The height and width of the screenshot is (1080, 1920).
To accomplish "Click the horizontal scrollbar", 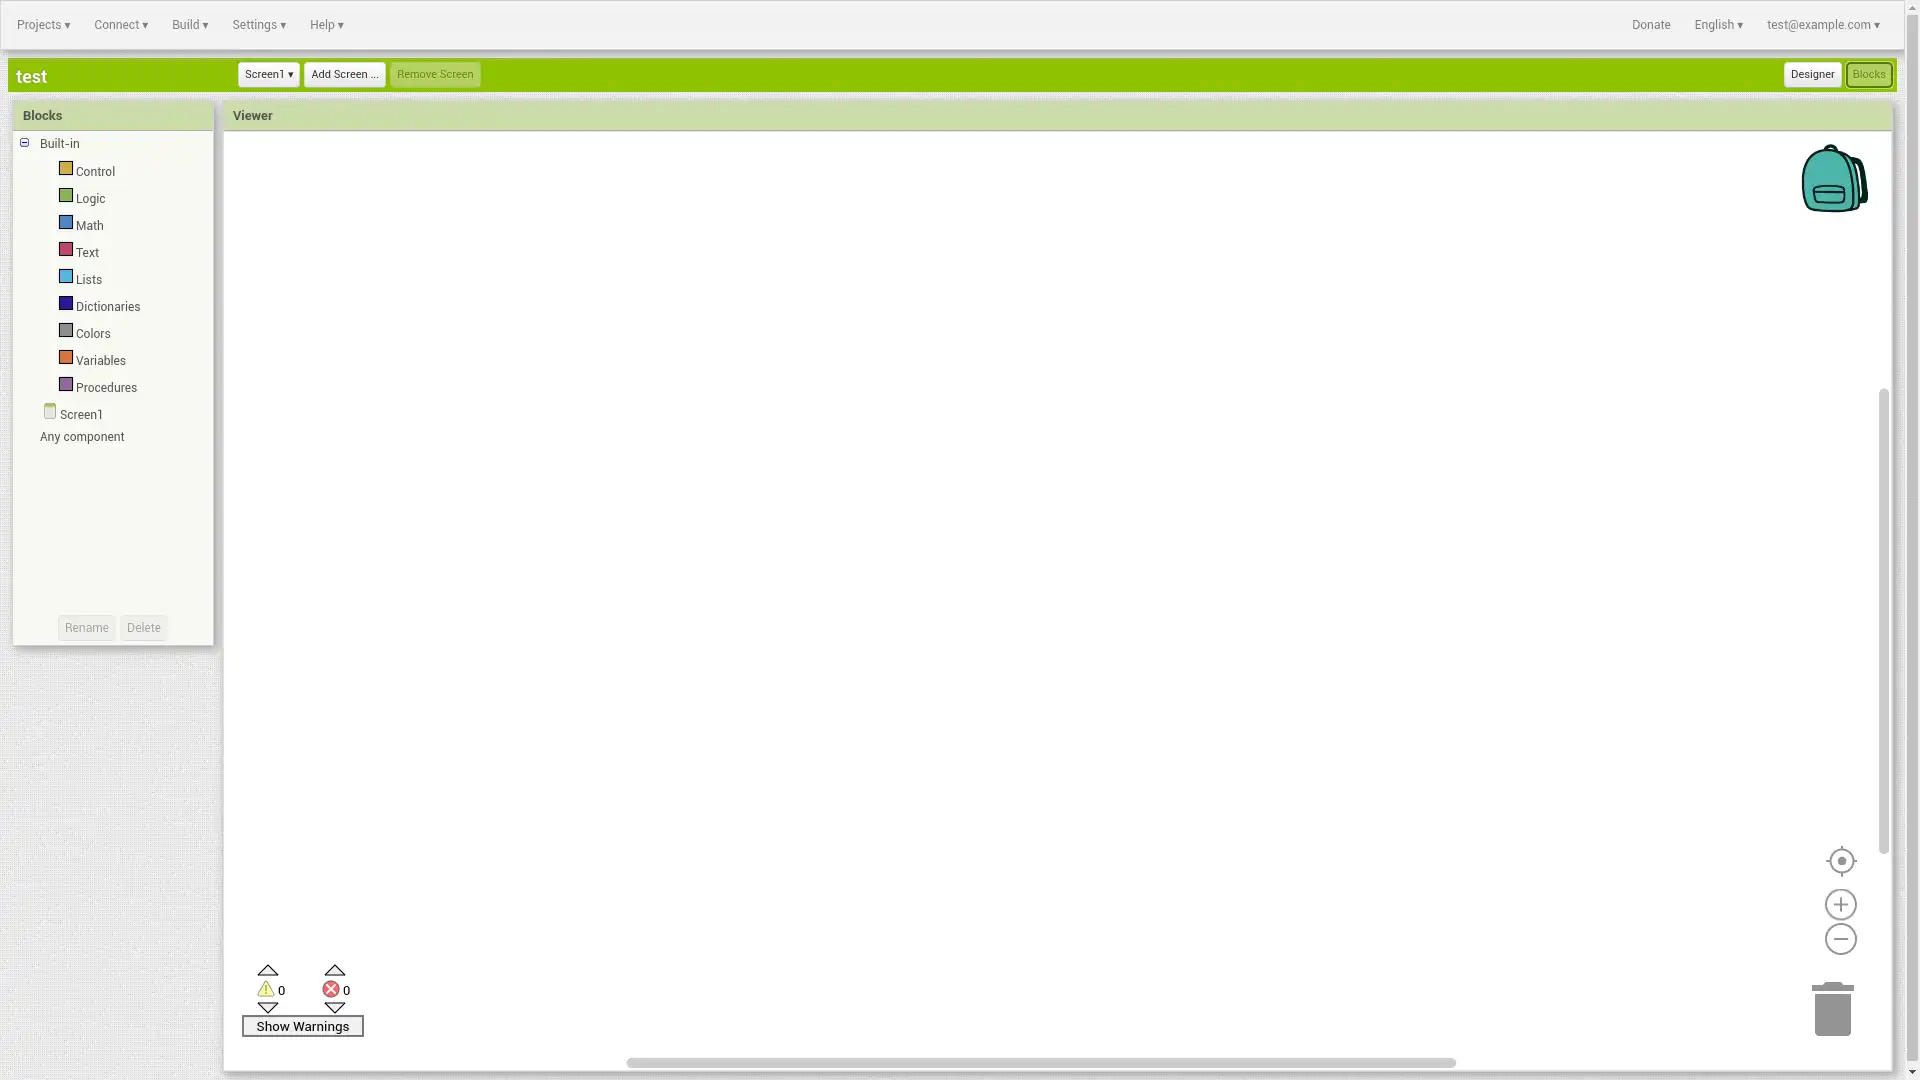I will pyautogui.click(x=1040, y=1064).
